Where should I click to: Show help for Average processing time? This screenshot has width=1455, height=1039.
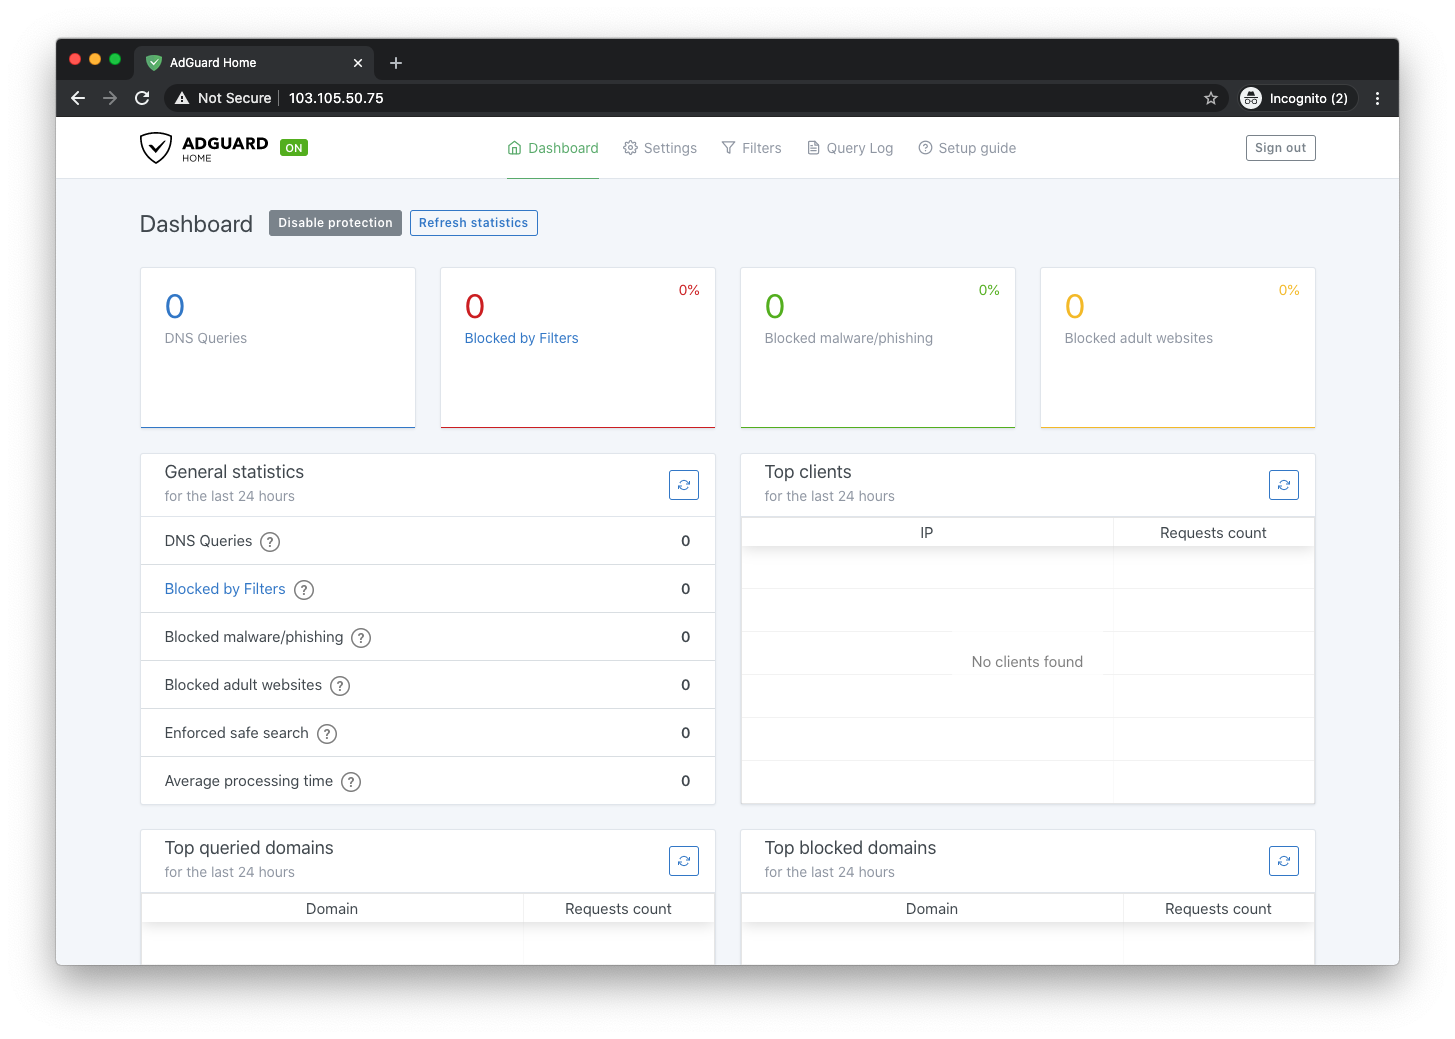[x=351, y=782]
